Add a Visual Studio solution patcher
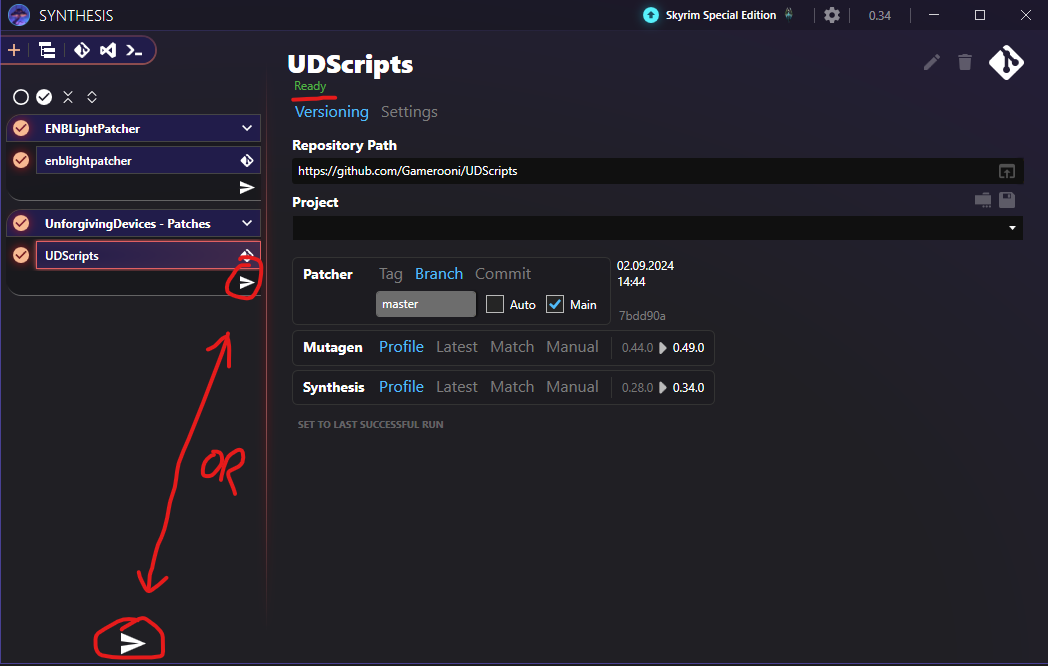 coord(108,50)
